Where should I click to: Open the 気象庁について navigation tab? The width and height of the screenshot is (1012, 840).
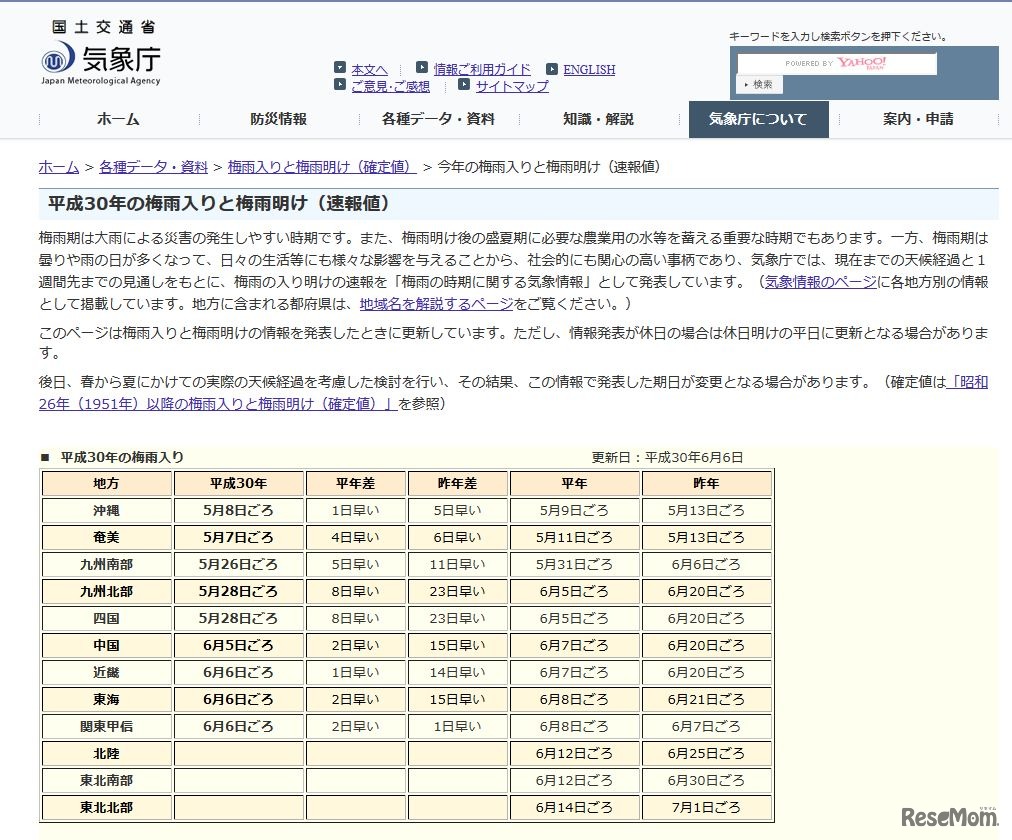point(758,119)
